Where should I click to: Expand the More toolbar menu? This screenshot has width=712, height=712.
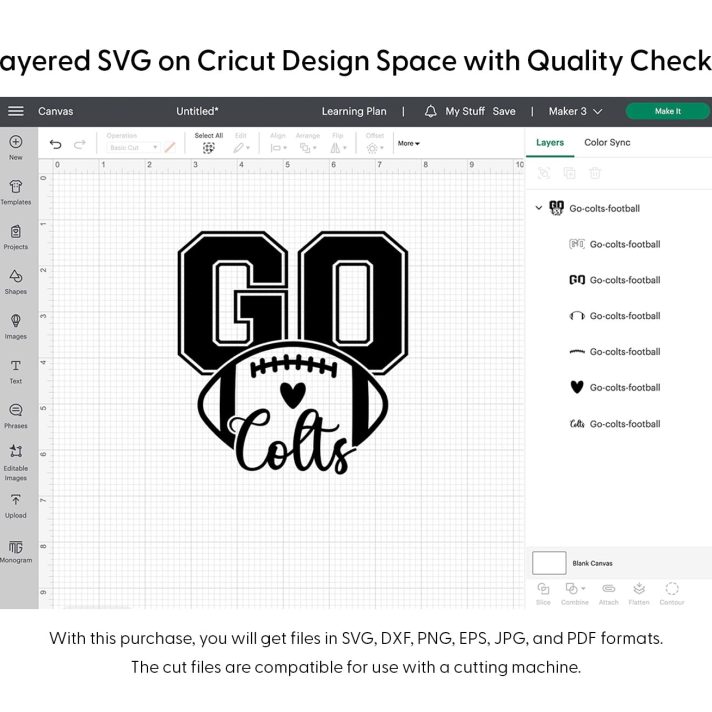[x=409, y=143]
